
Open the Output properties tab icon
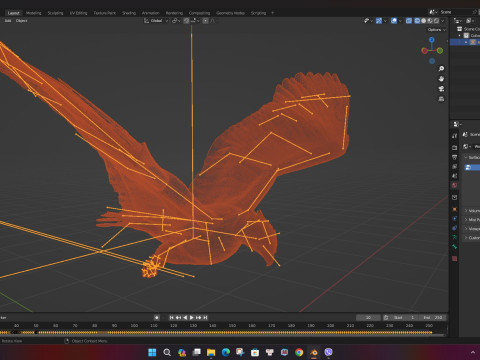(454, 157)
